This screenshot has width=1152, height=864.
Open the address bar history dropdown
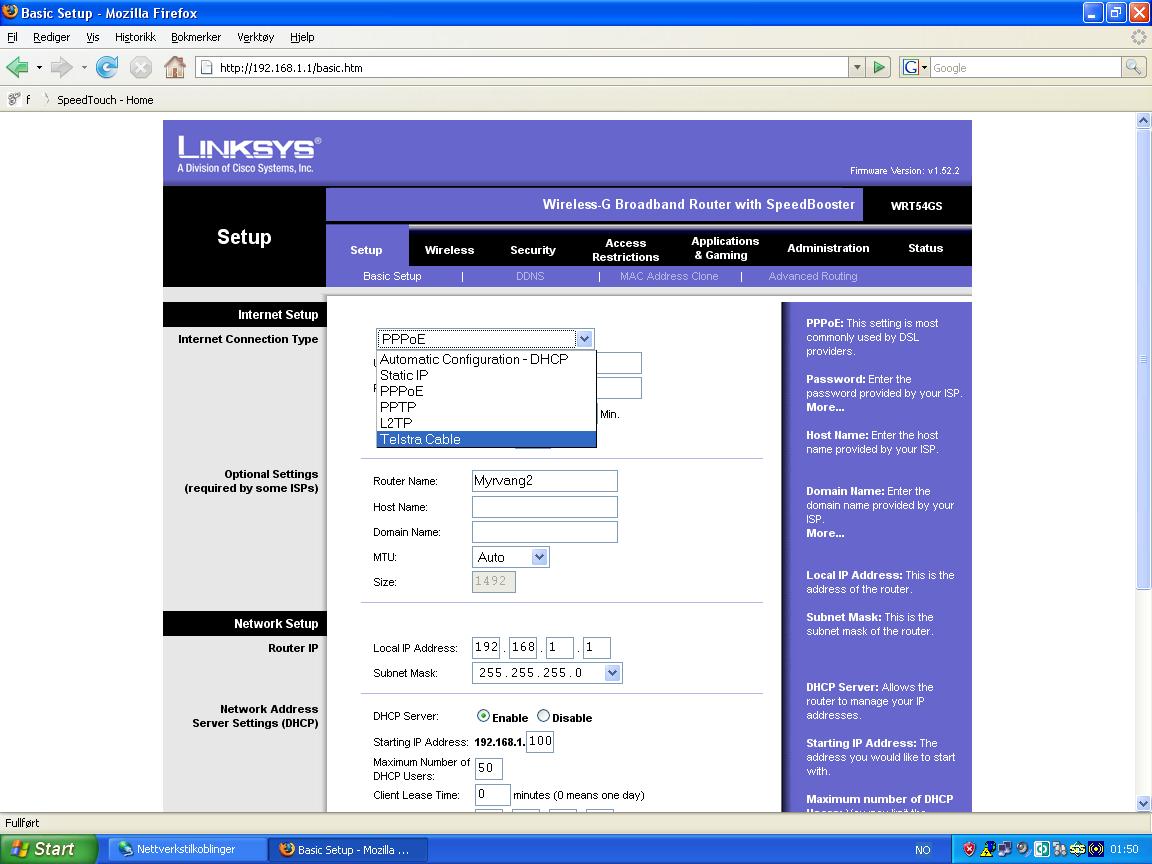pos(857,68)
